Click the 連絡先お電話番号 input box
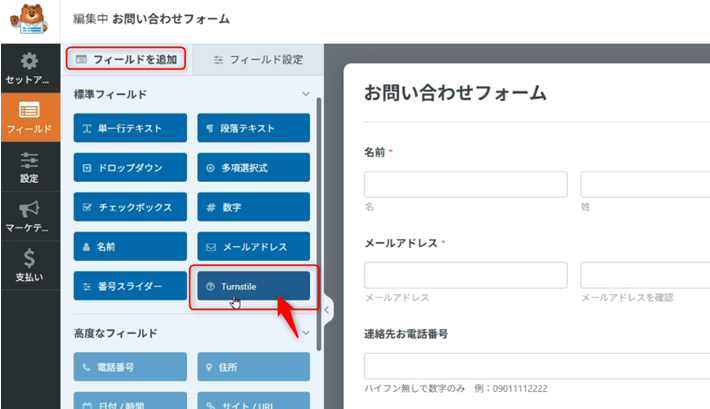 537,366
